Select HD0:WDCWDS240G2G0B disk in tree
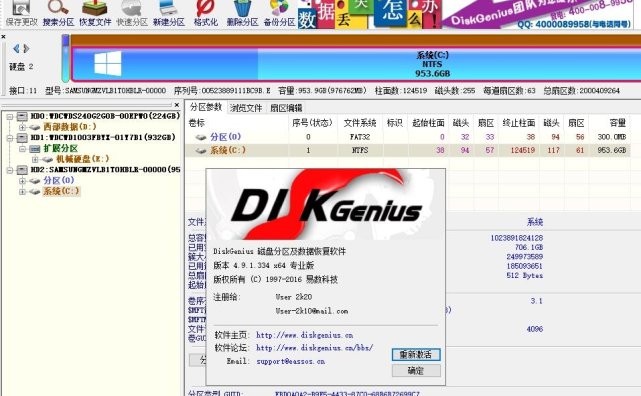The width and height of the screenshot is (641, 396). coord(105,116)
